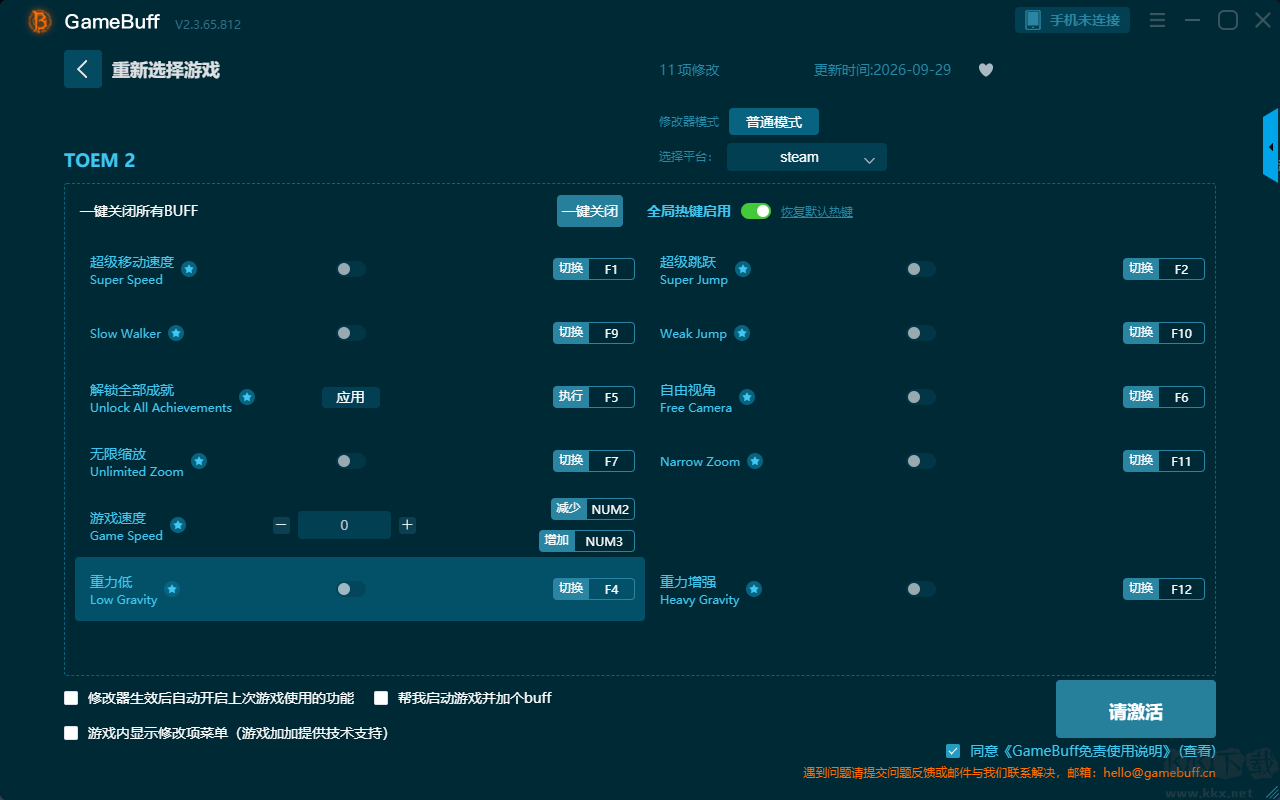Click star icon next to Unlimited Zoom

click(199, 461)
